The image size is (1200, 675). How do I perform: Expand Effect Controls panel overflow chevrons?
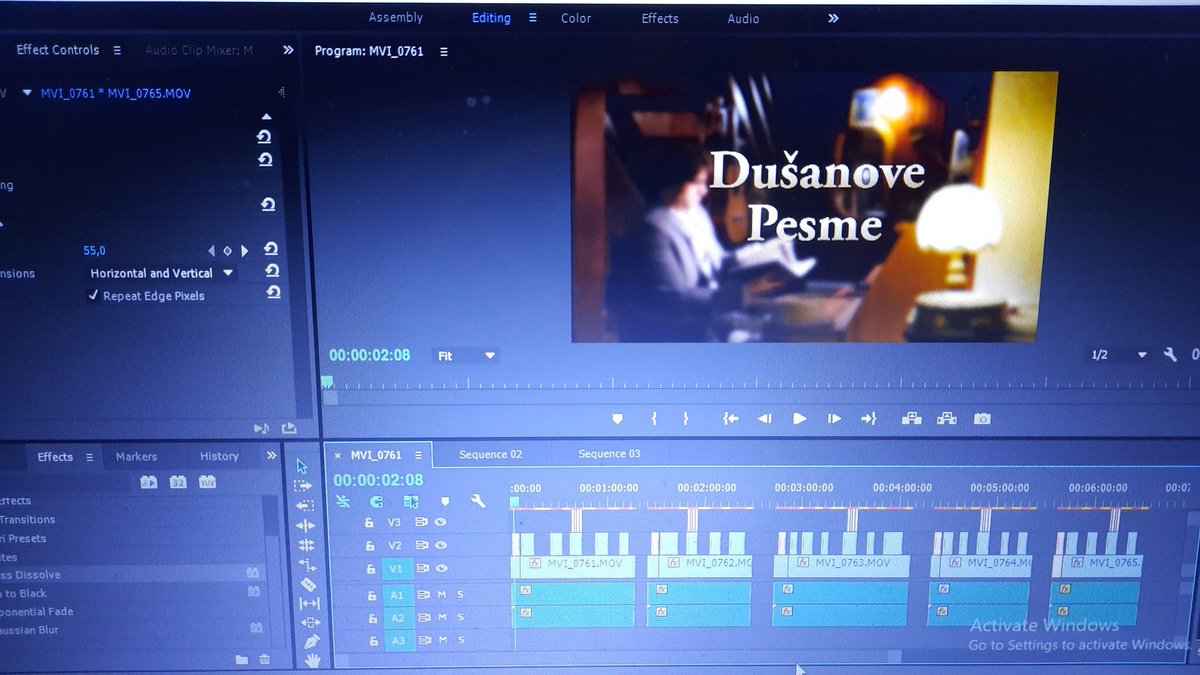click(288, 50)
